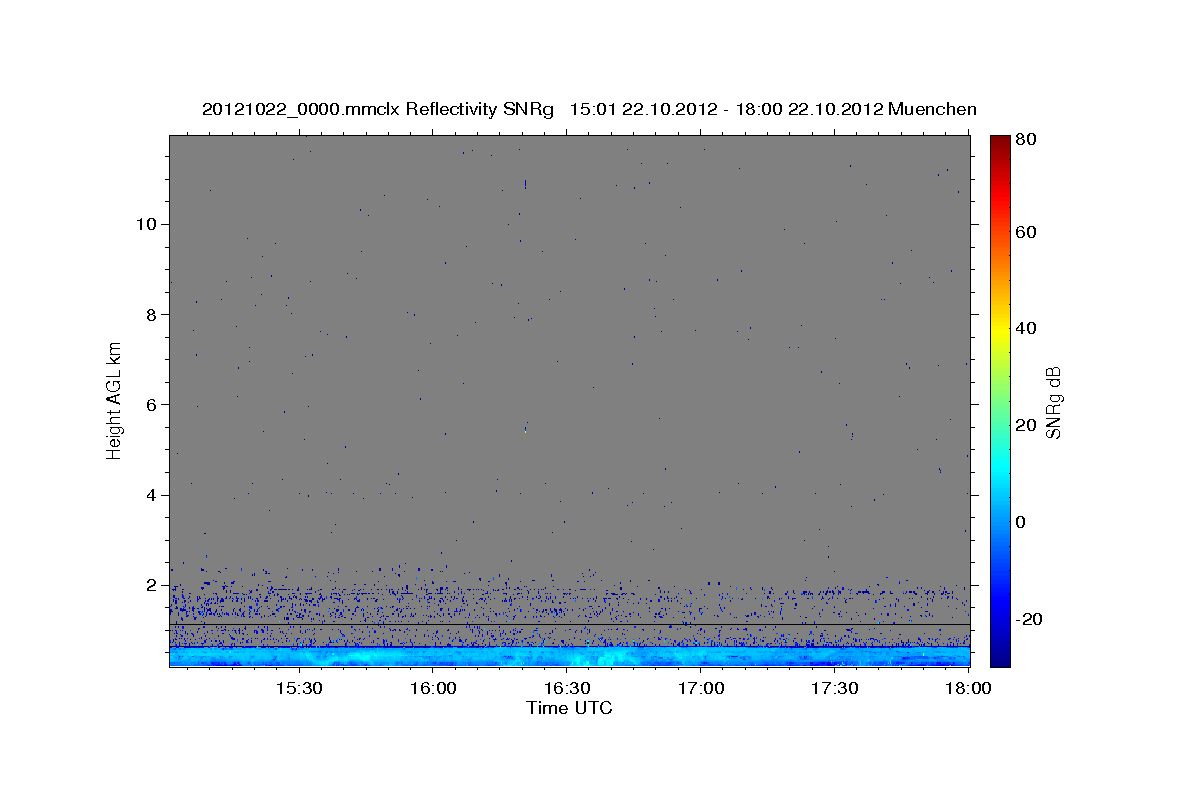Screen dimensions: 1200x800
Task: Click the colorbar value 80
Action: tap(1025, 140)
